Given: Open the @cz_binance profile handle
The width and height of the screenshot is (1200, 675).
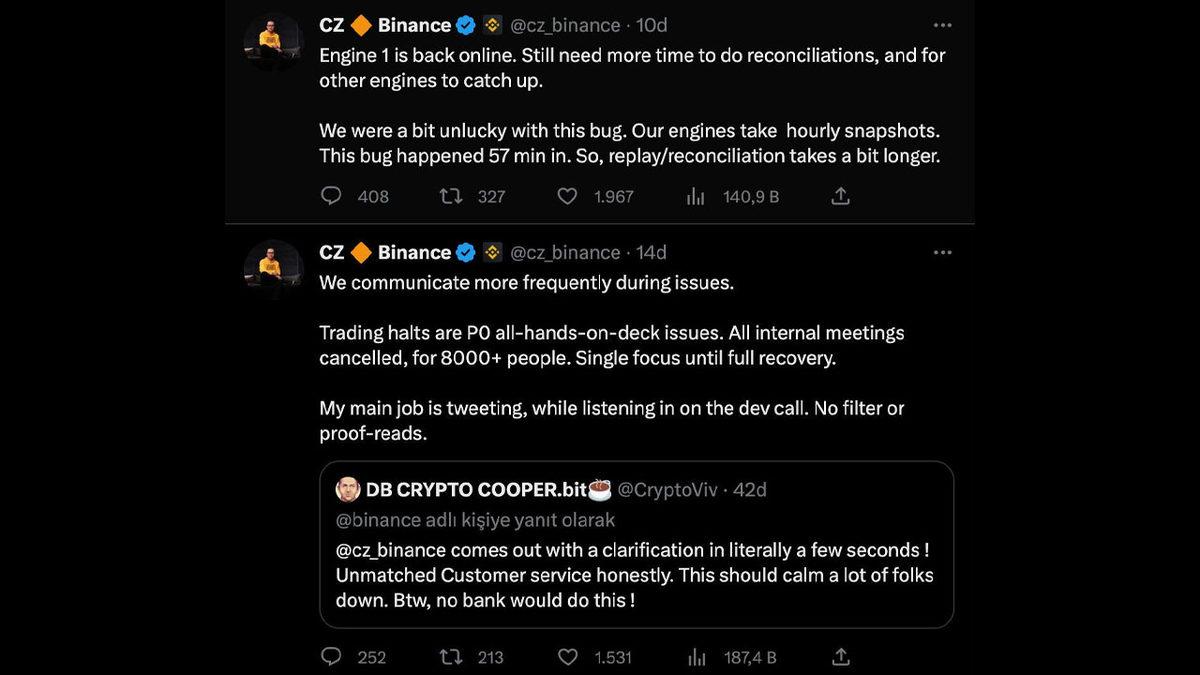Looking at the screenshot, I should pos(566,25).
